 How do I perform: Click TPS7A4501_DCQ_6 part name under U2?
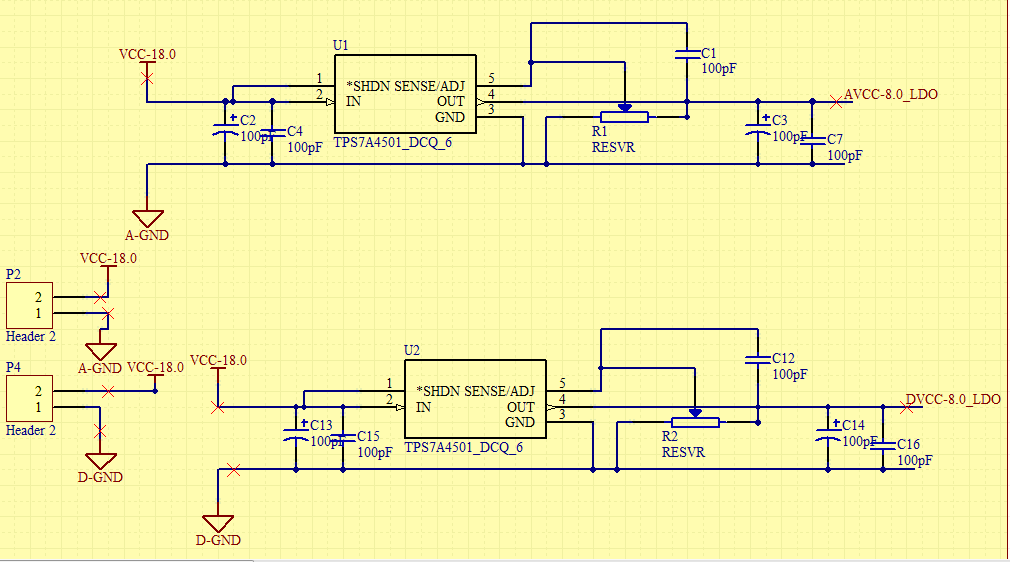(463, 447)
